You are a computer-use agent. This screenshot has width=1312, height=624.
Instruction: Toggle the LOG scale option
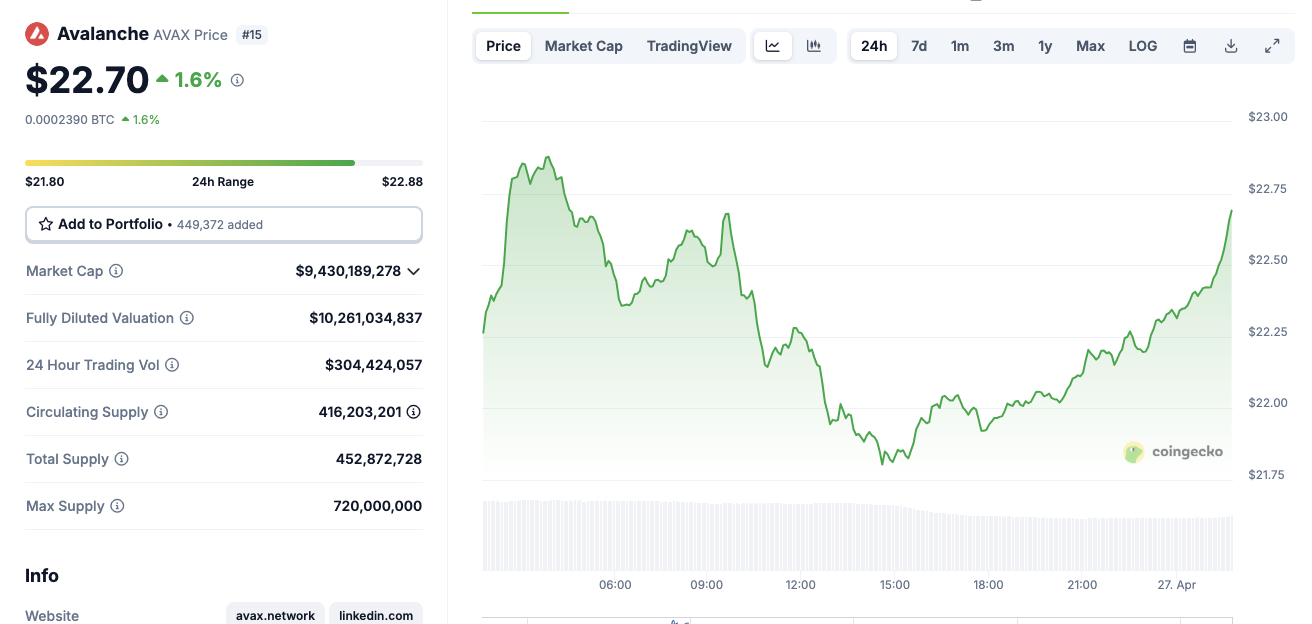[x=1143, y=46]
